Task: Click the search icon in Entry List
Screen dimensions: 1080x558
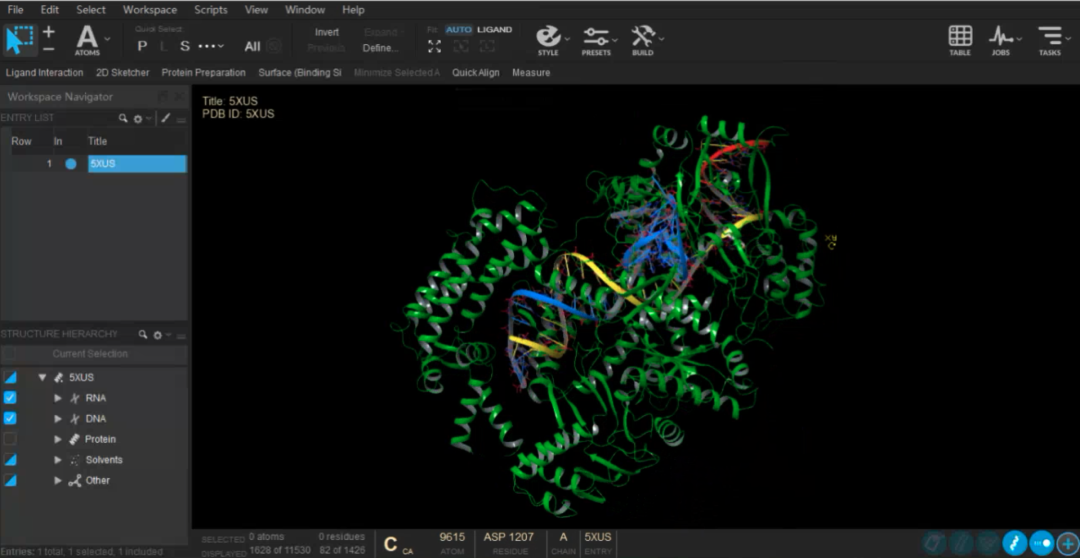Action: tap(124, 118)
